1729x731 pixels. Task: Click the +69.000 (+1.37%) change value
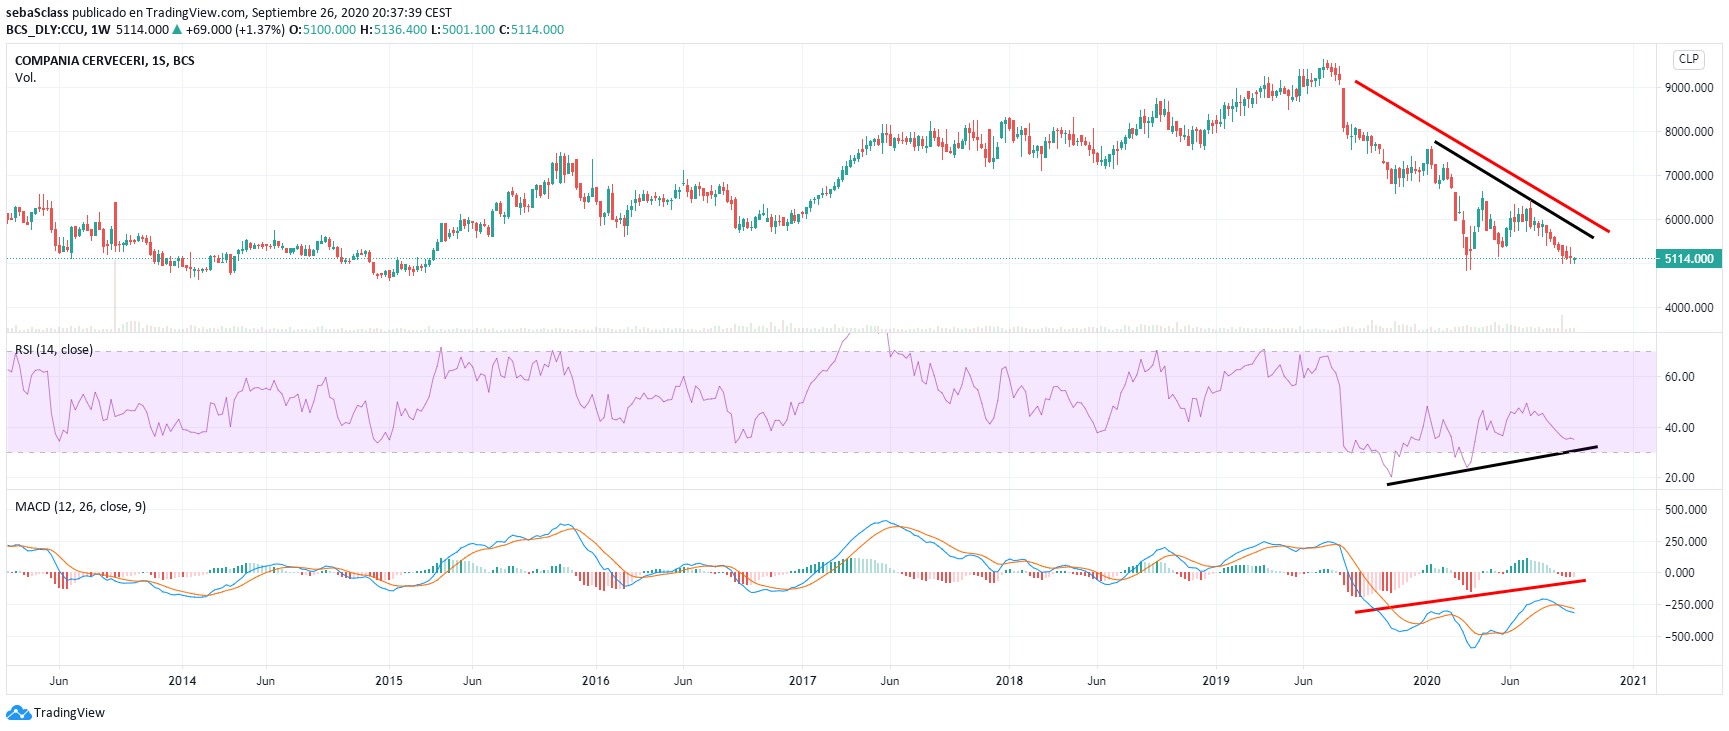(235, 30)
